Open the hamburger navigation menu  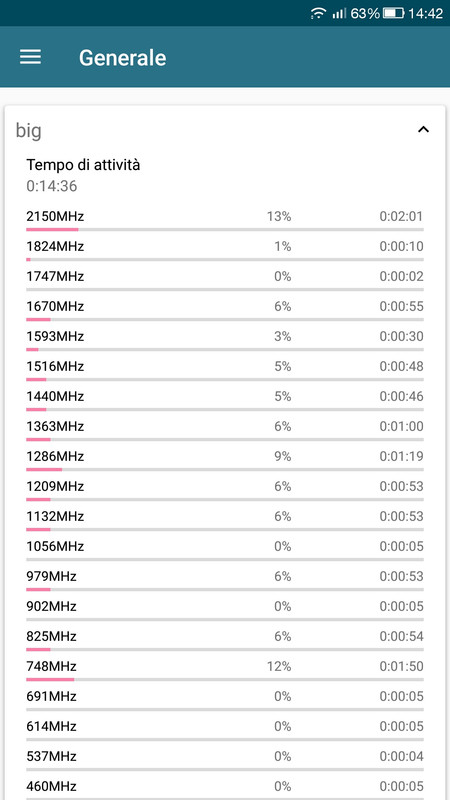click(x=31, y=57)
